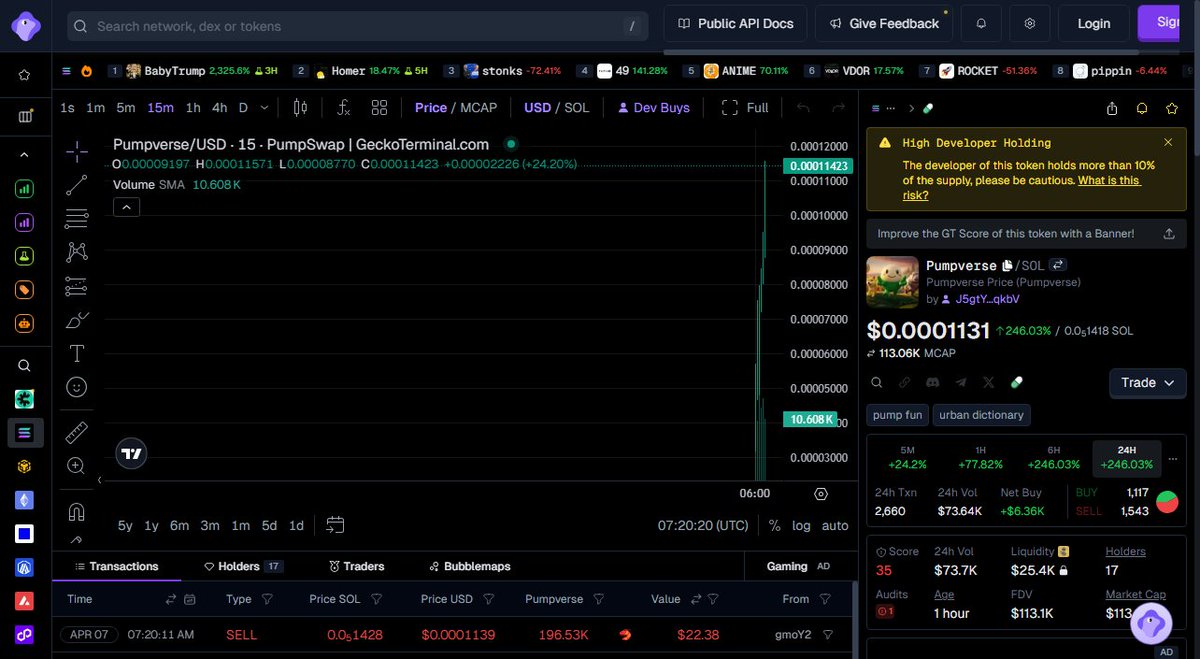The width and height of the screenshot is (1200, 659).
Task: Open chart settings gear near time axis
Action: [821, 493]
